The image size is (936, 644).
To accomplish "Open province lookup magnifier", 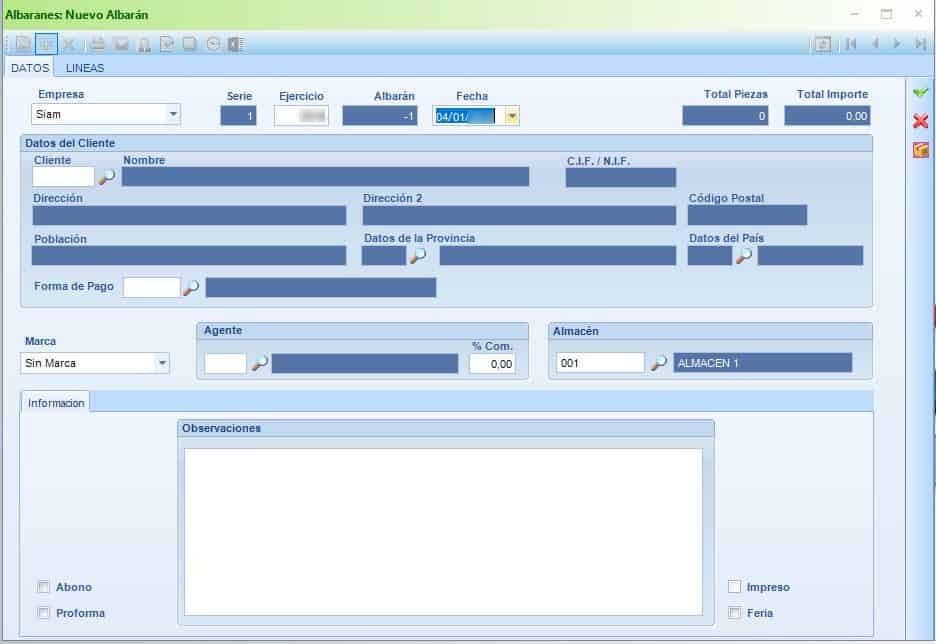I will (418, 256).
